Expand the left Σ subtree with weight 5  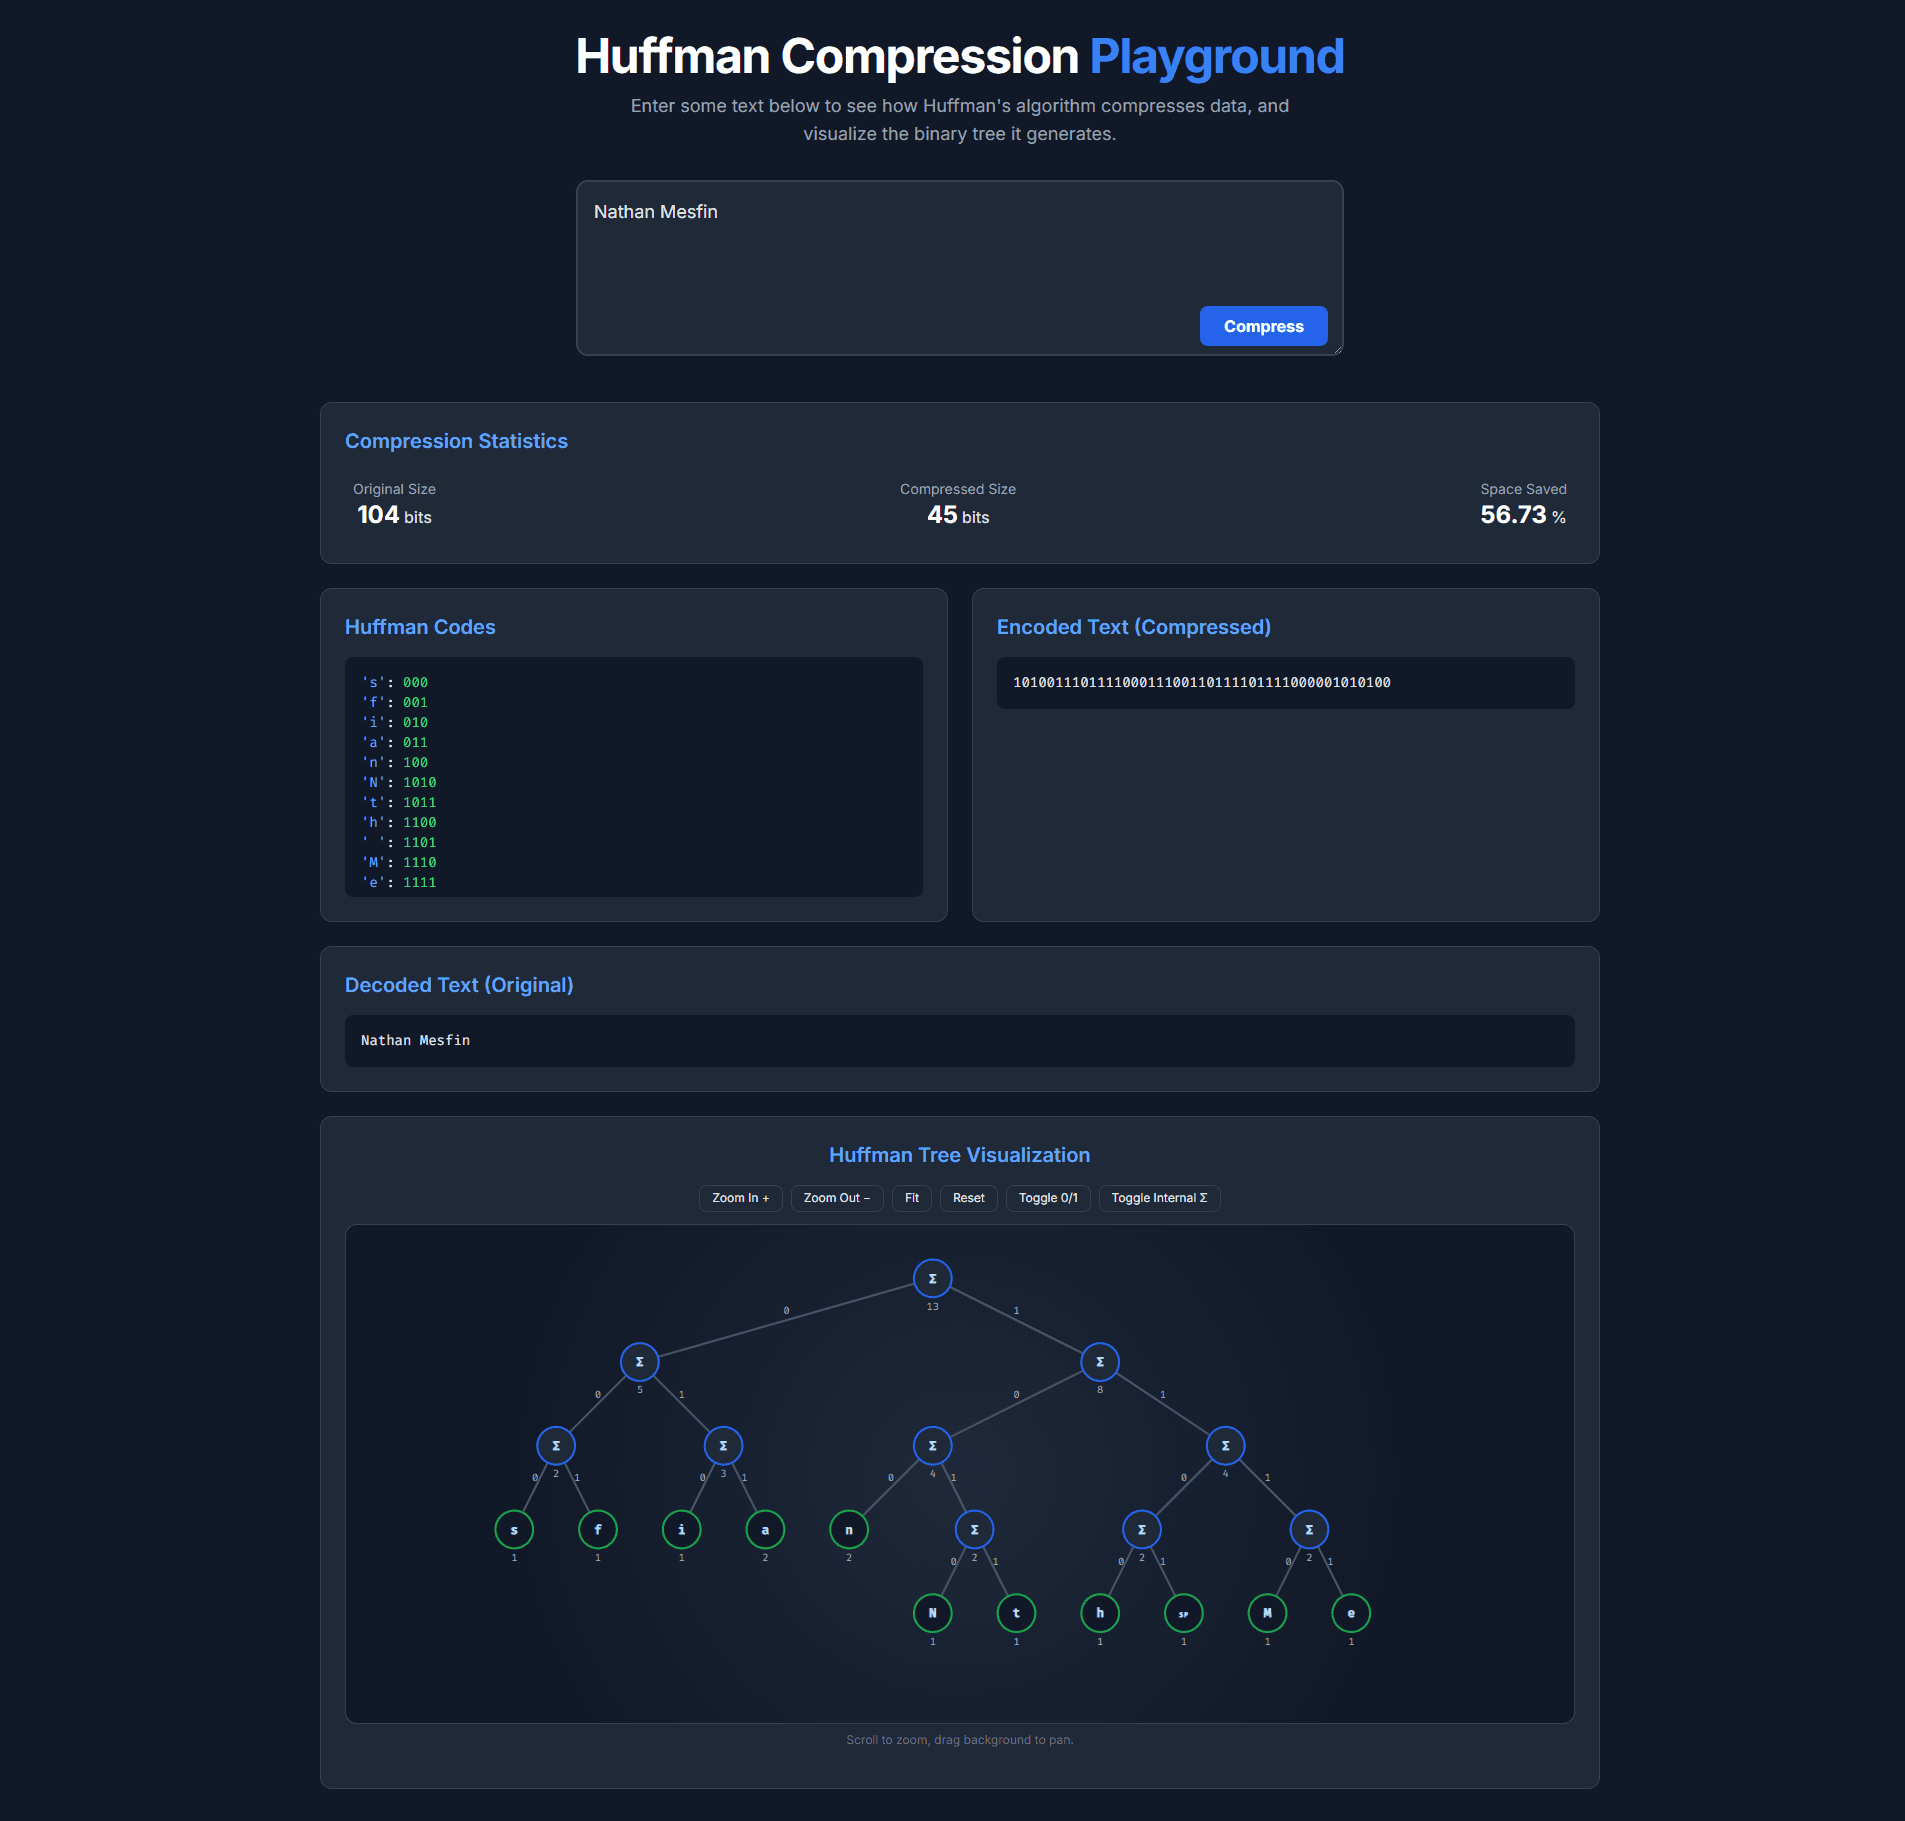click(x=639, y=1361)
